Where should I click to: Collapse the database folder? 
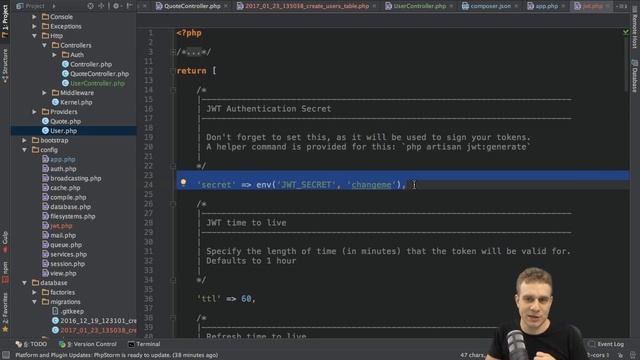click(x=24, y=283)
